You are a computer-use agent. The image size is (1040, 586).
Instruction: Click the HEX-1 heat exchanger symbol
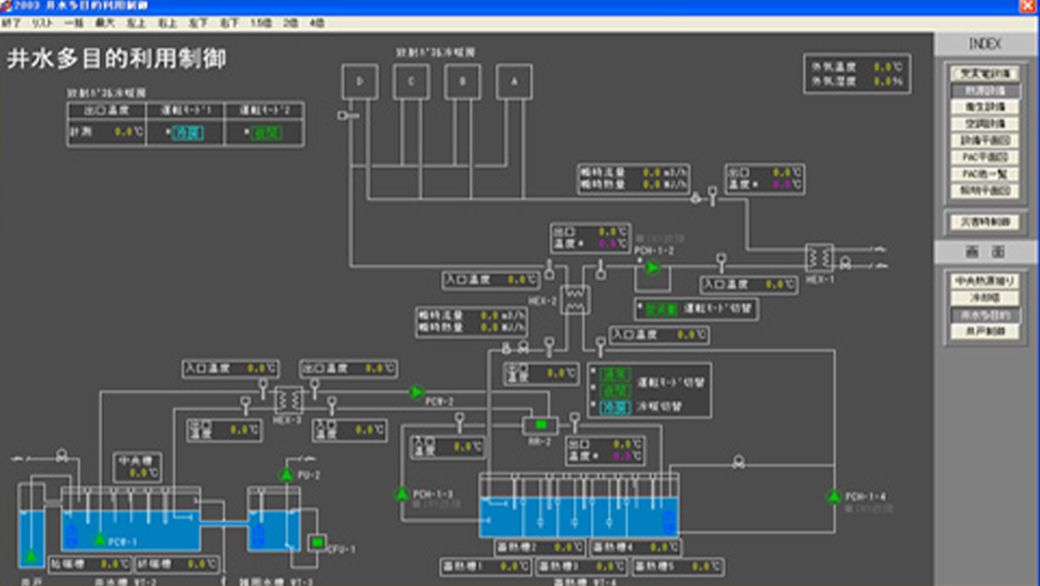819,258
